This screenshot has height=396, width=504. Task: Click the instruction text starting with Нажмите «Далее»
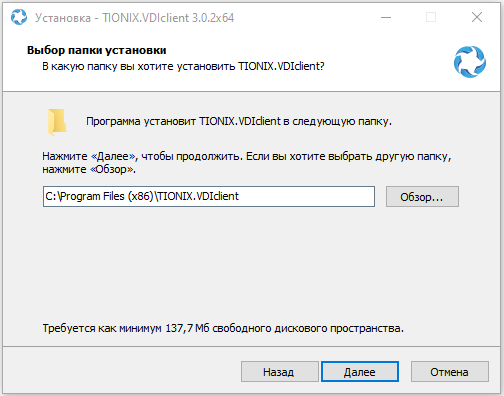click(x=247, y=163)
